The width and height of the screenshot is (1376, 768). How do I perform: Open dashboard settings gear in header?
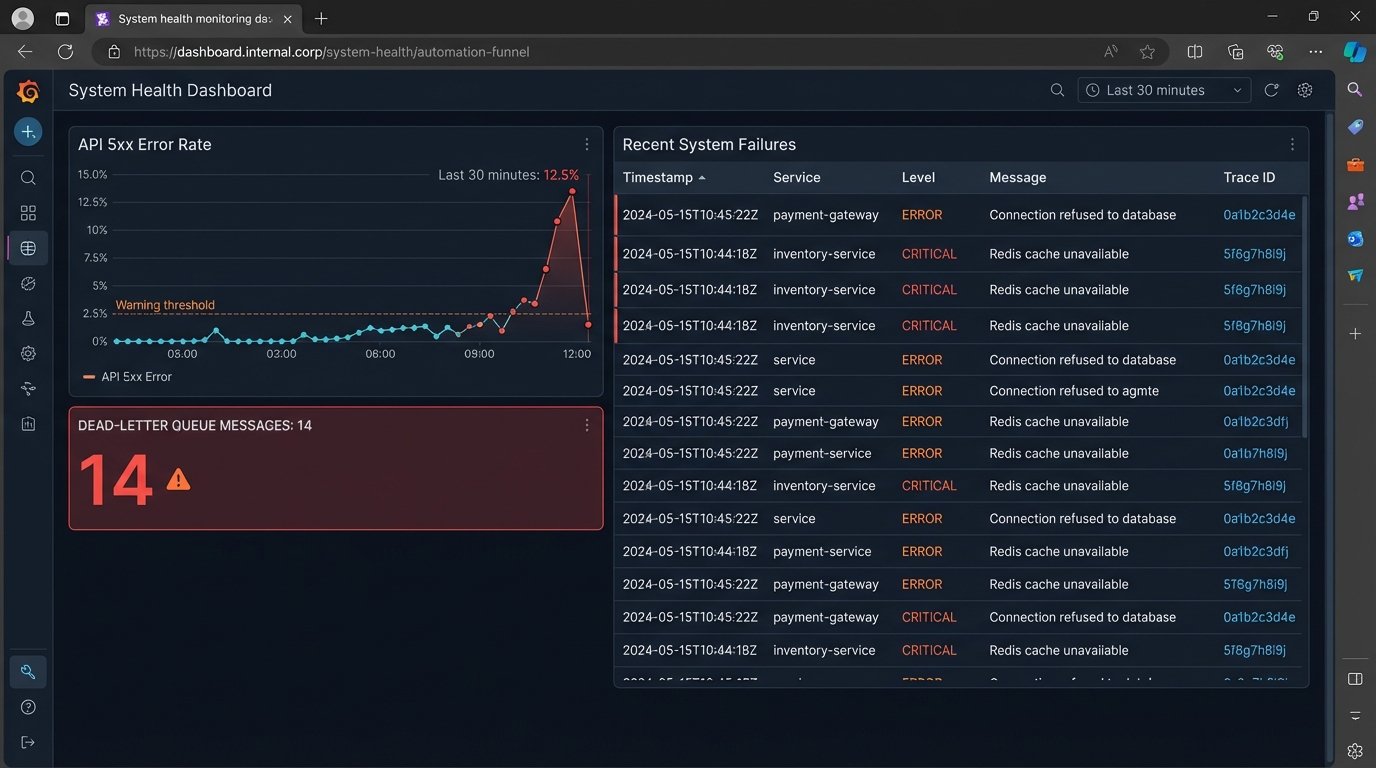click(x=1305, y=90)
